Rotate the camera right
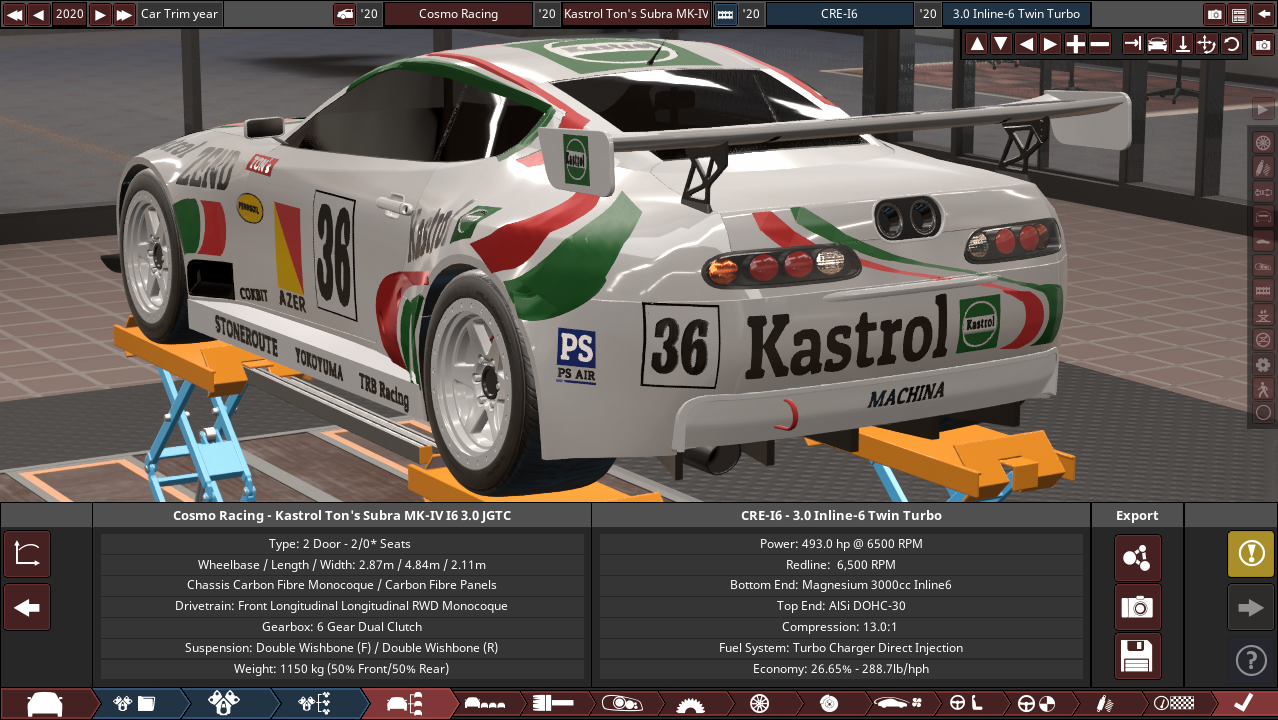The image size is (1278, 720). tap(1050, 44)
